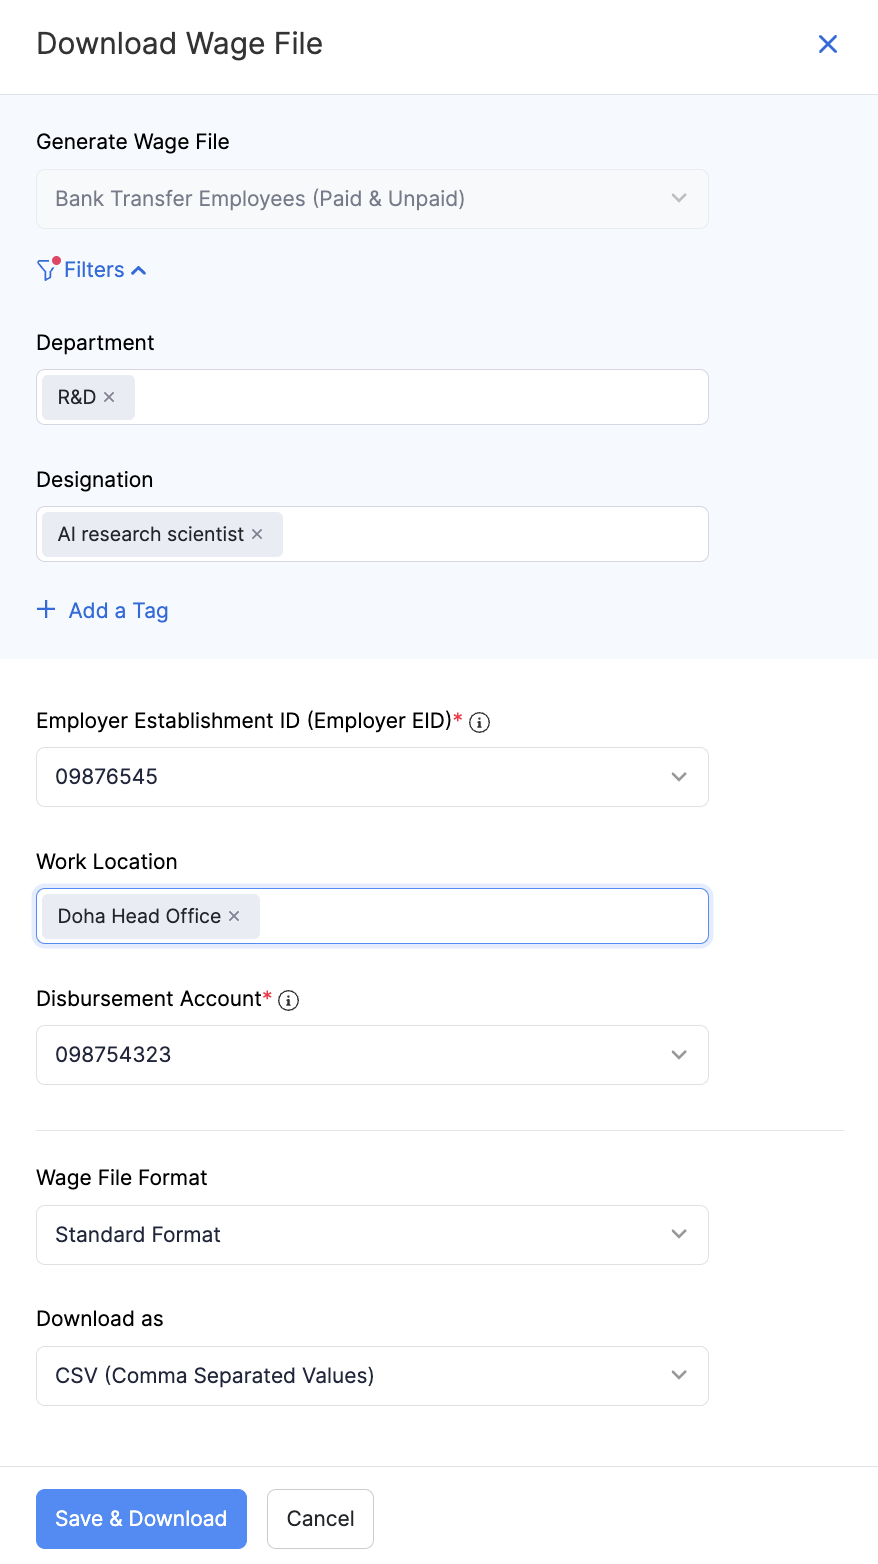
Task: Click Save & Download
Action: pyautogui.click(x=141, y=1518)
